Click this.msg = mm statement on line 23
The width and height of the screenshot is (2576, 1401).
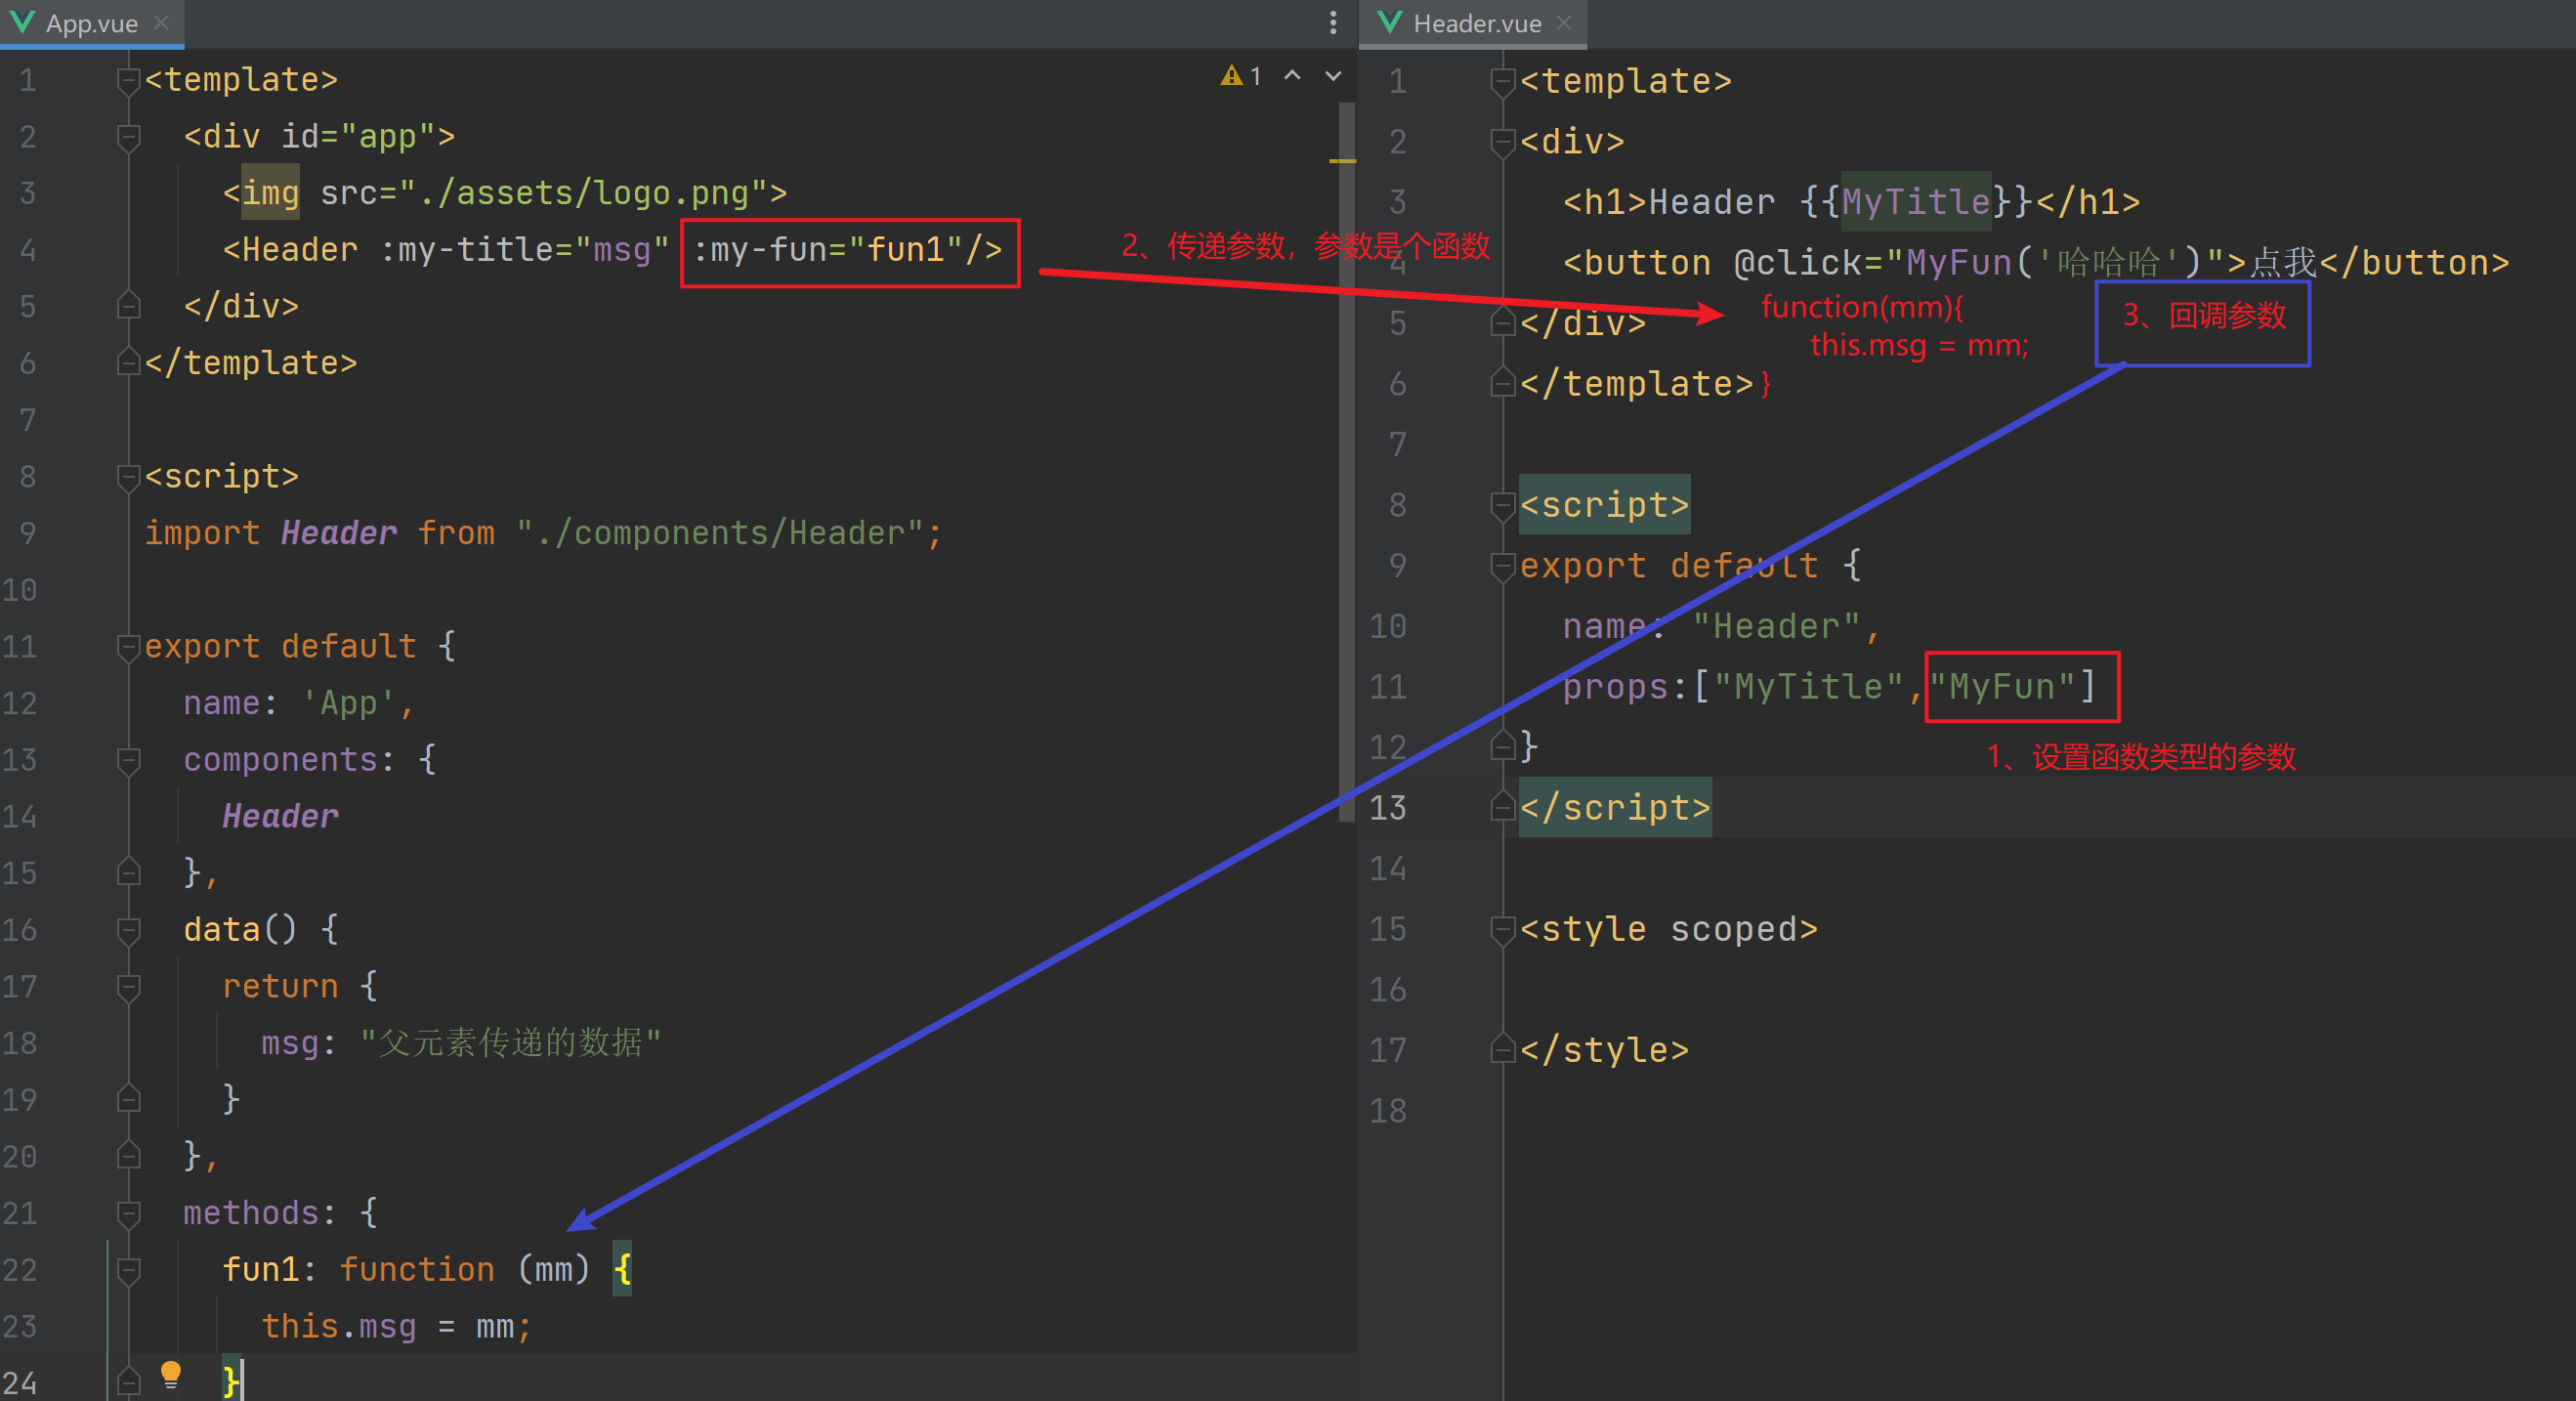click(396, 1326)
